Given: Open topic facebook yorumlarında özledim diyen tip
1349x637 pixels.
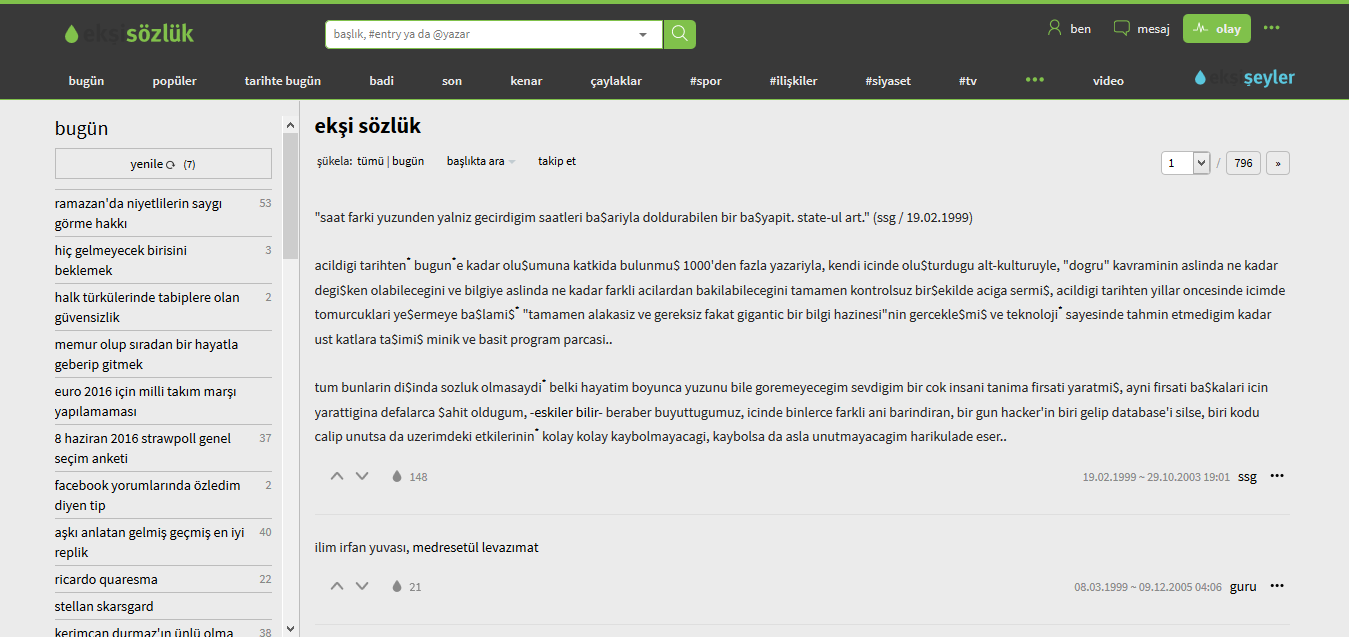Looking at the screenshot, I should click(163, 495).
